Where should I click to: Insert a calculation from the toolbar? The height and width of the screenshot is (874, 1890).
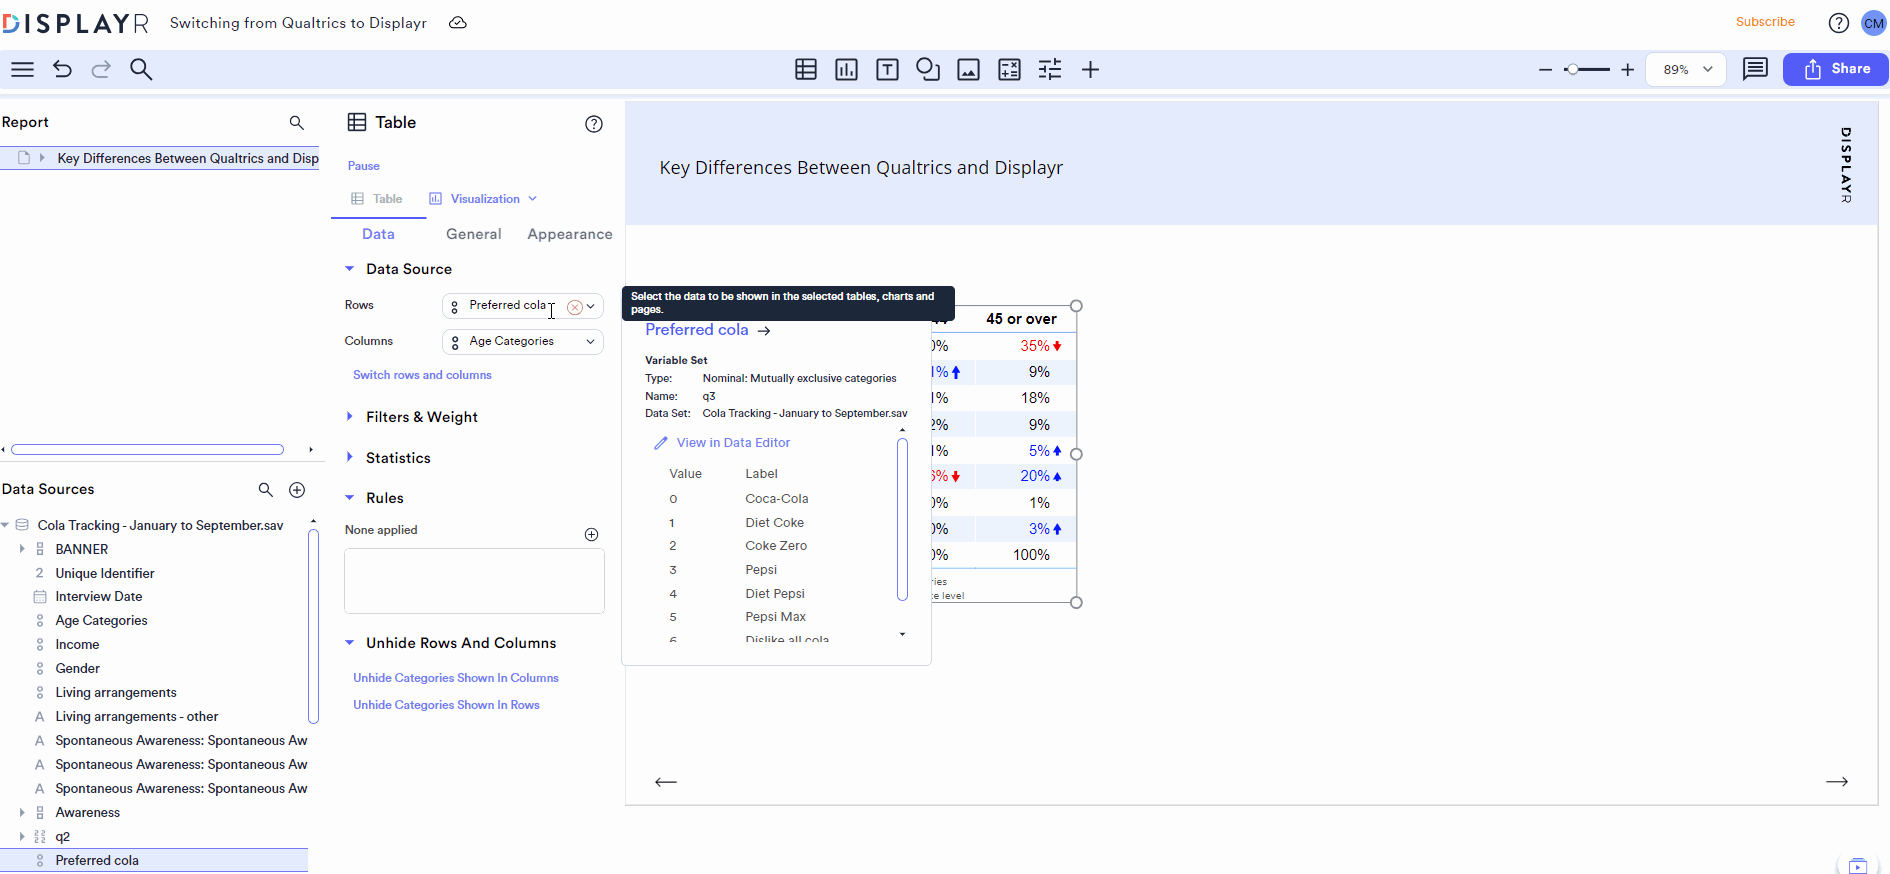pos(1010,69)
